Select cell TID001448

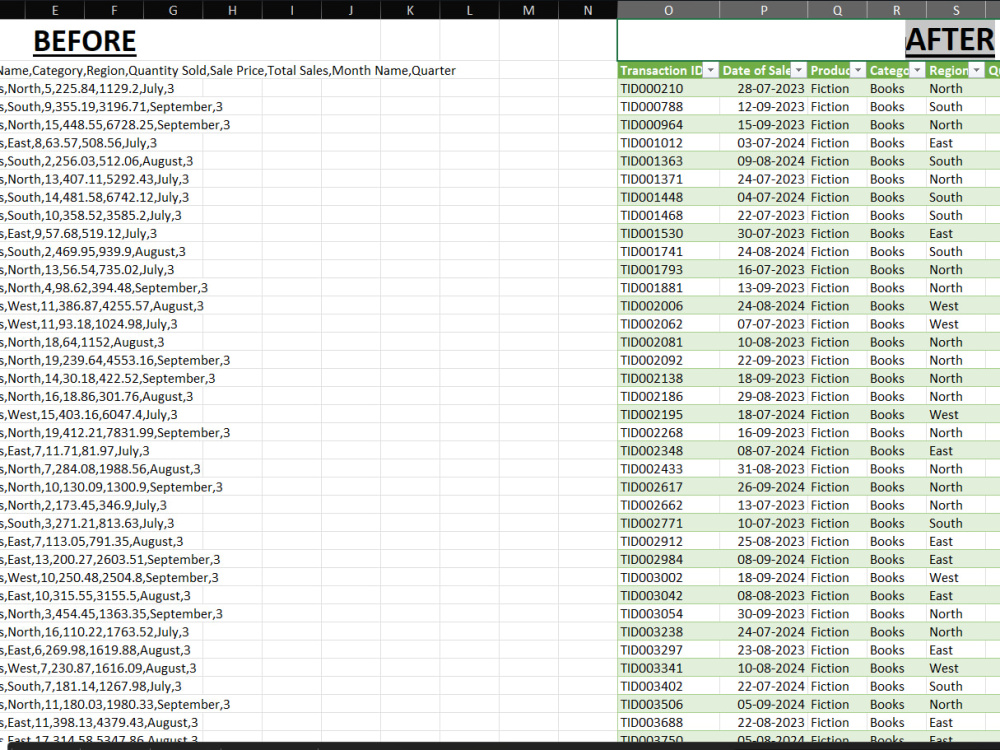point(668,198)
